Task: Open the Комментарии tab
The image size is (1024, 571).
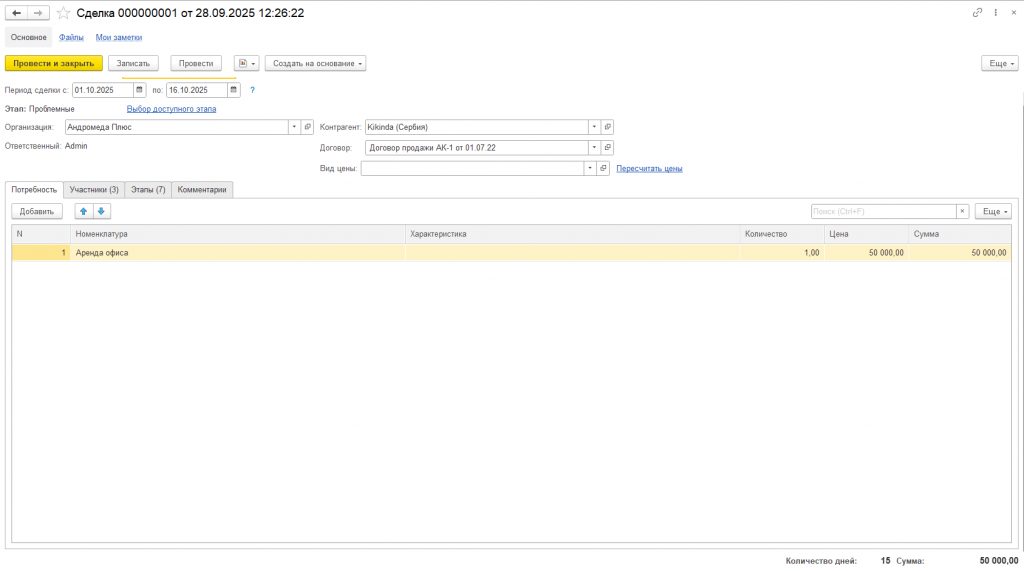Action: (x=202, y=189)
